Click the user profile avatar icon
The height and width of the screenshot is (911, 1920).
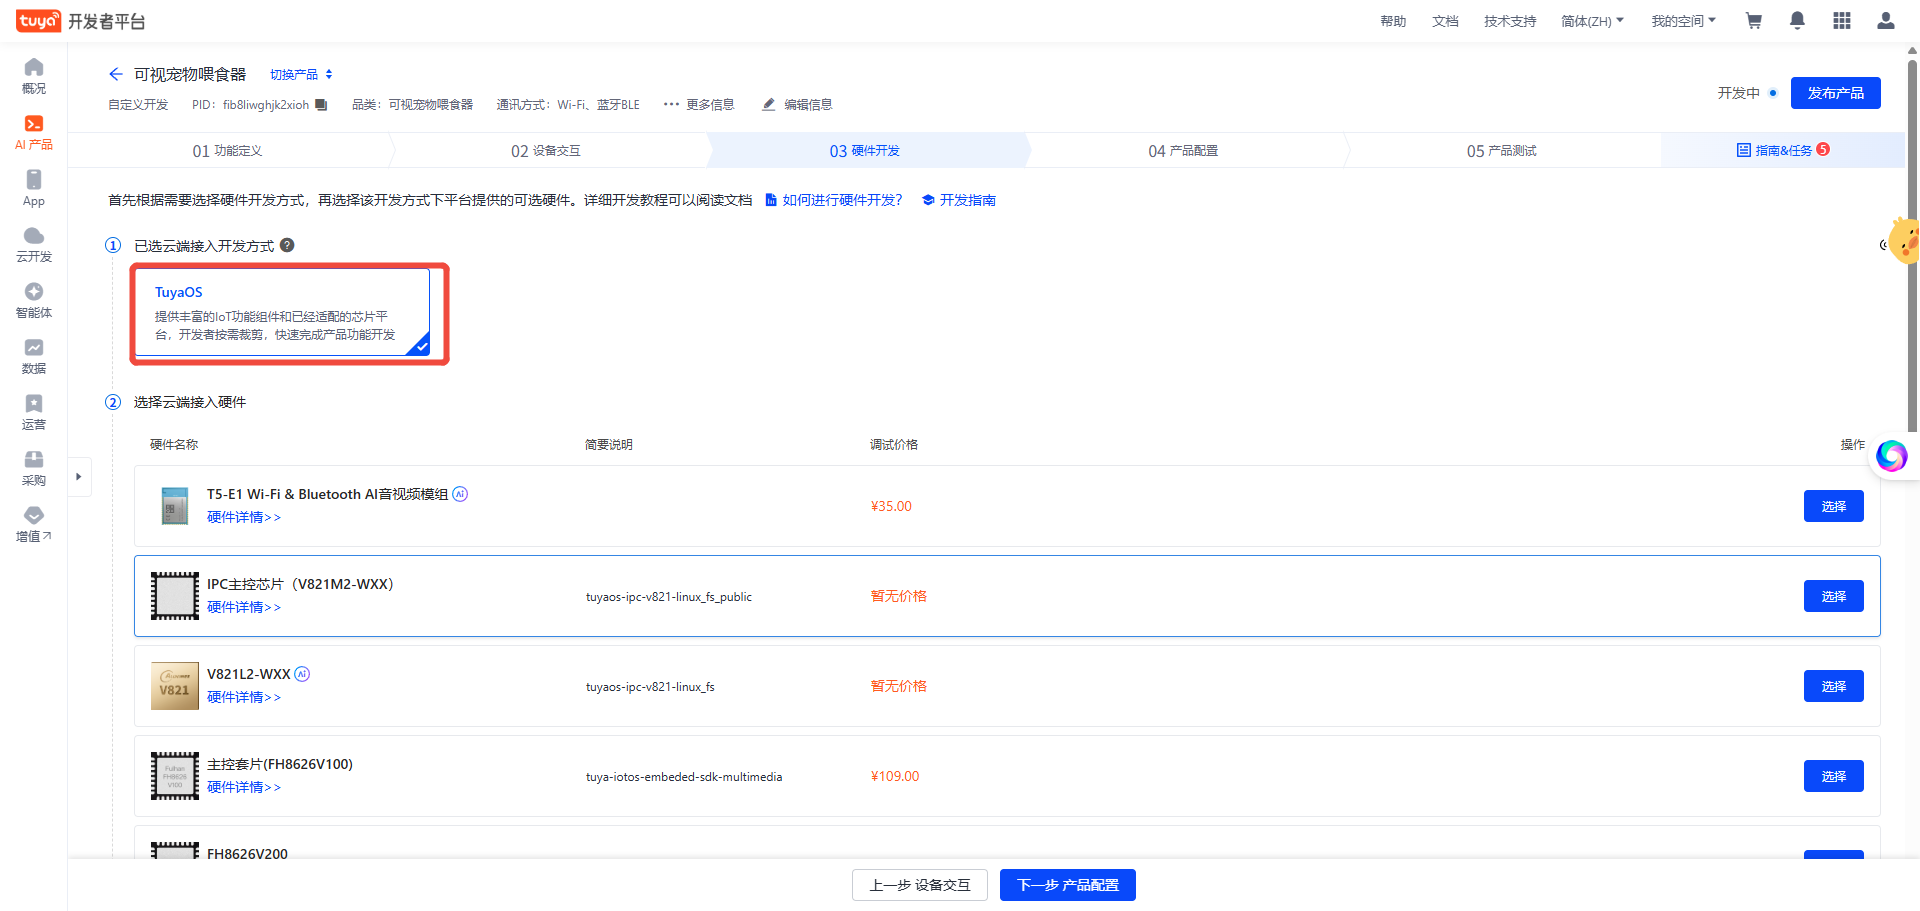[x=1885, y=21]
